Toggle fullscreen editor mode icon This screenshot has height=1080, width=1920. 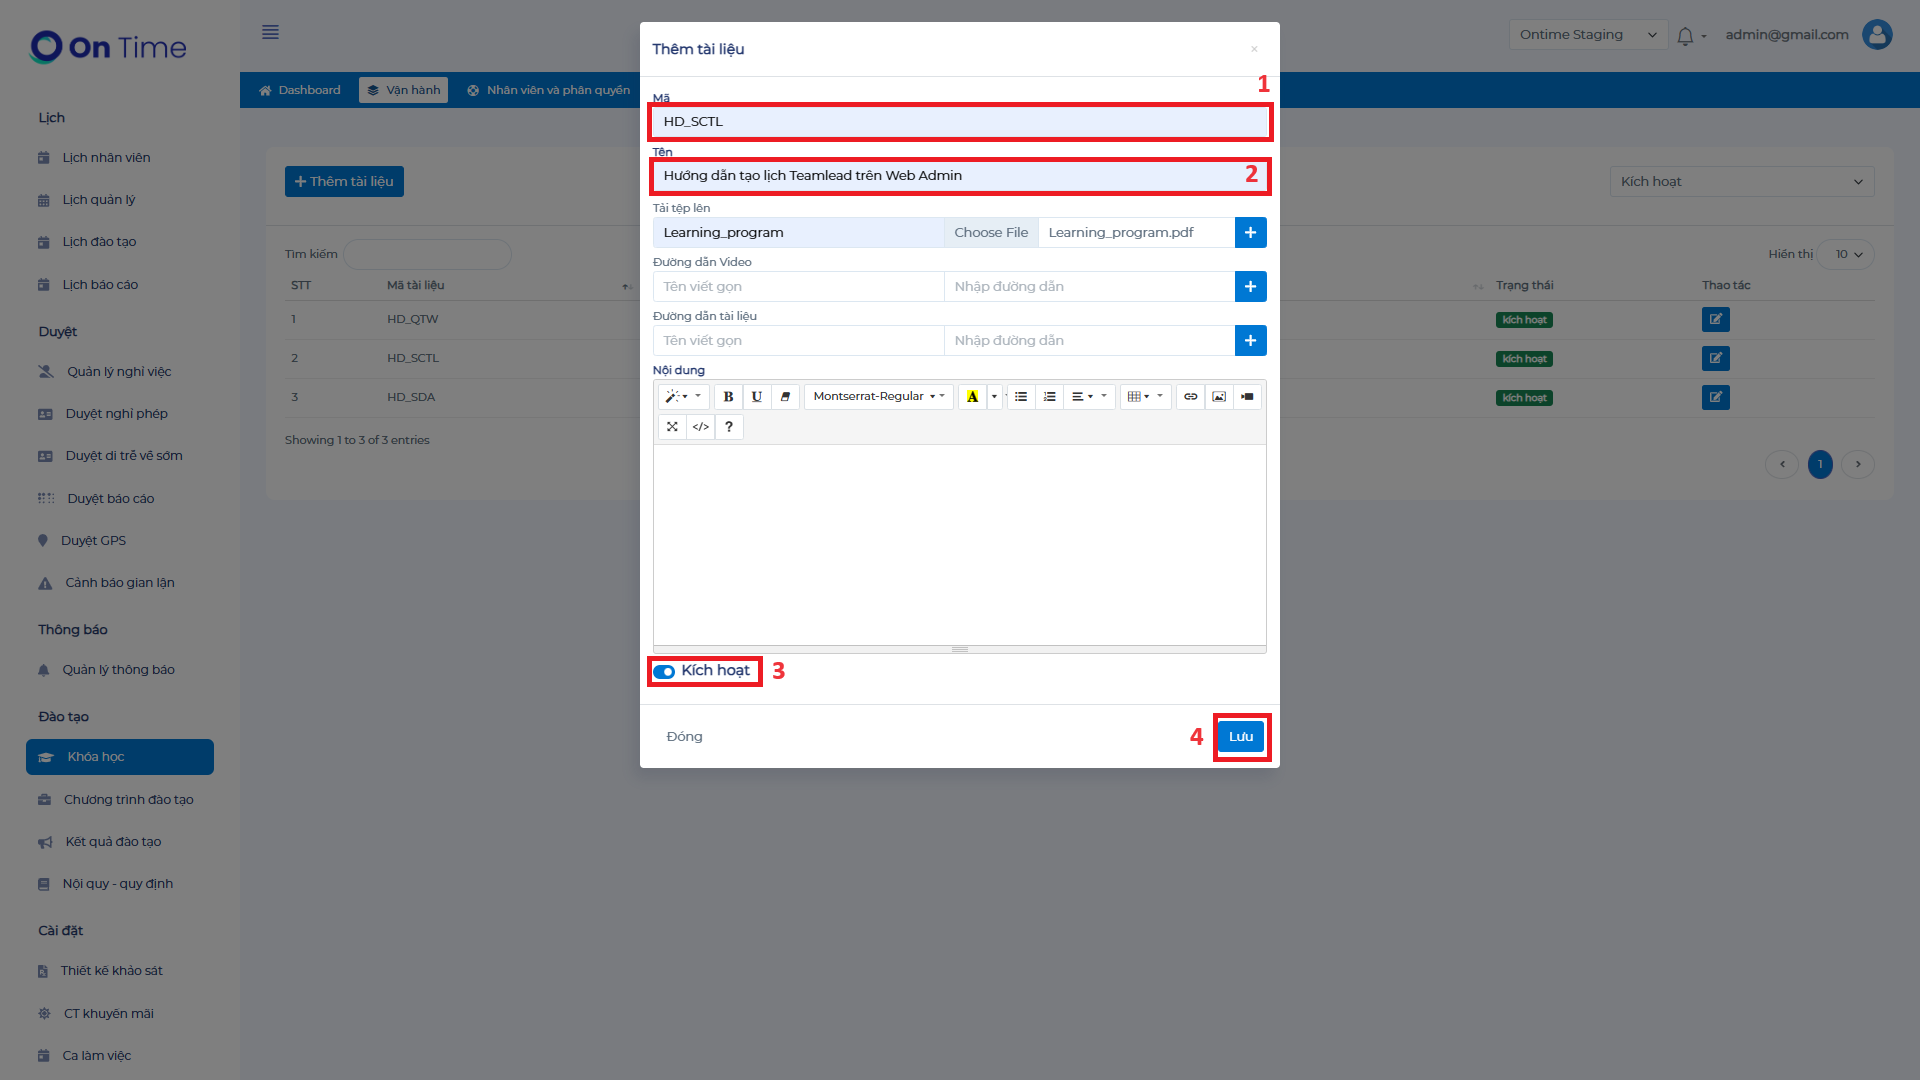(672, 427)
